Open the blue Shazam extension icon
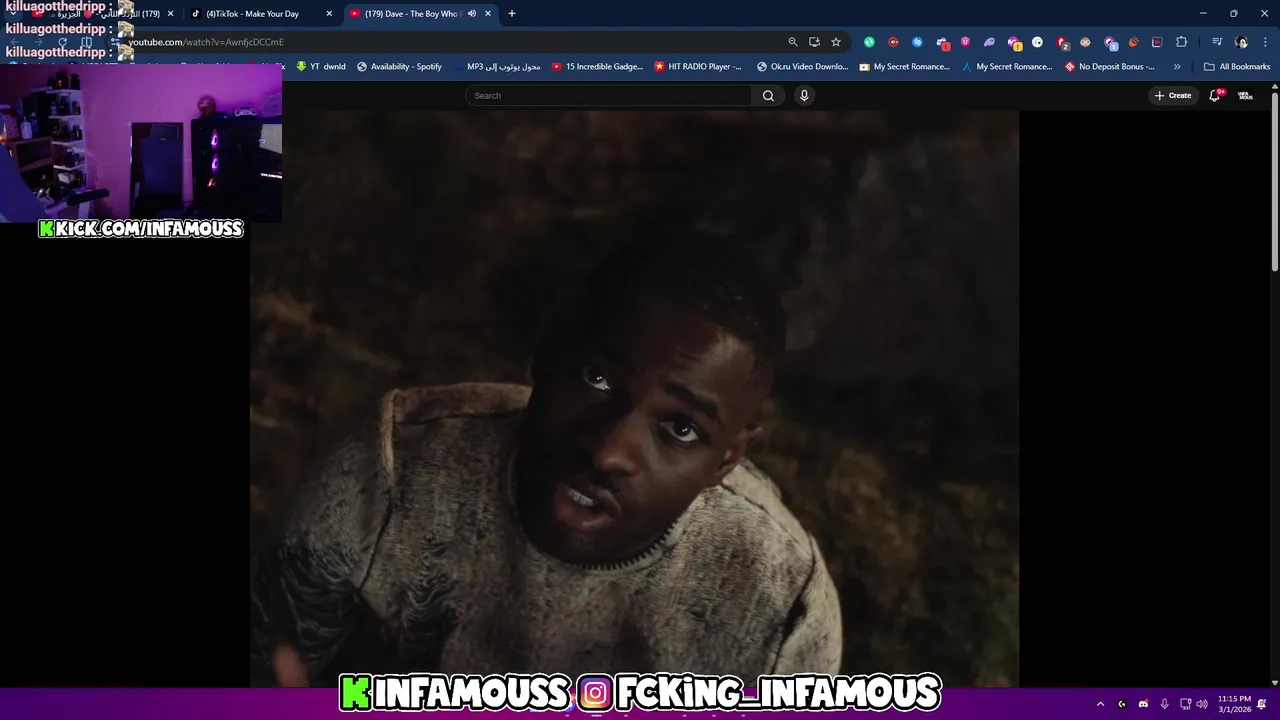Image resolution: width=1280 pixels, height=720 pixels. [x=917, y=42]
